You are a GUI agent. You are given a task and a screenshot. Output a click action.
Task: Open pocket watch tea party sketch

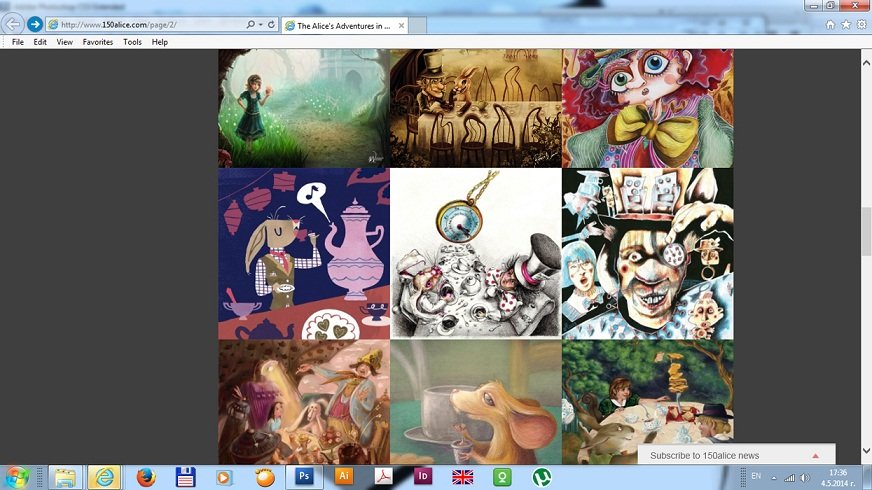[476, 254]
